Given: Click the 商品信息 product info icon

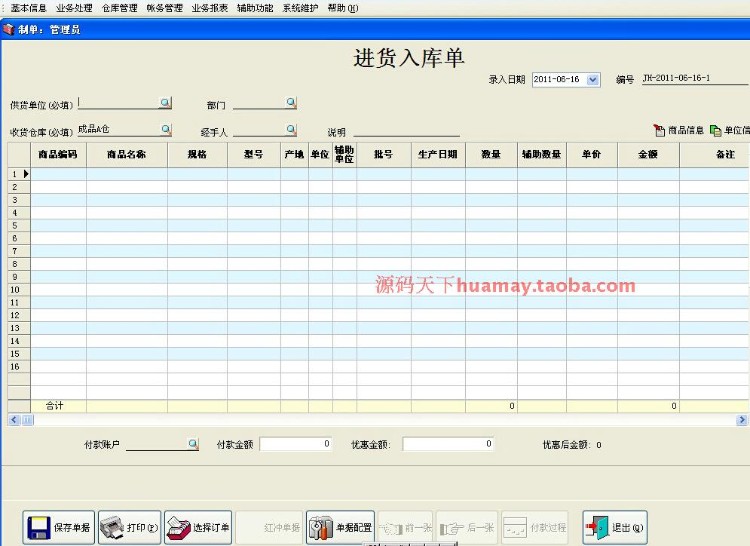Looking at the screenshot, I should [x=659, y=130].
